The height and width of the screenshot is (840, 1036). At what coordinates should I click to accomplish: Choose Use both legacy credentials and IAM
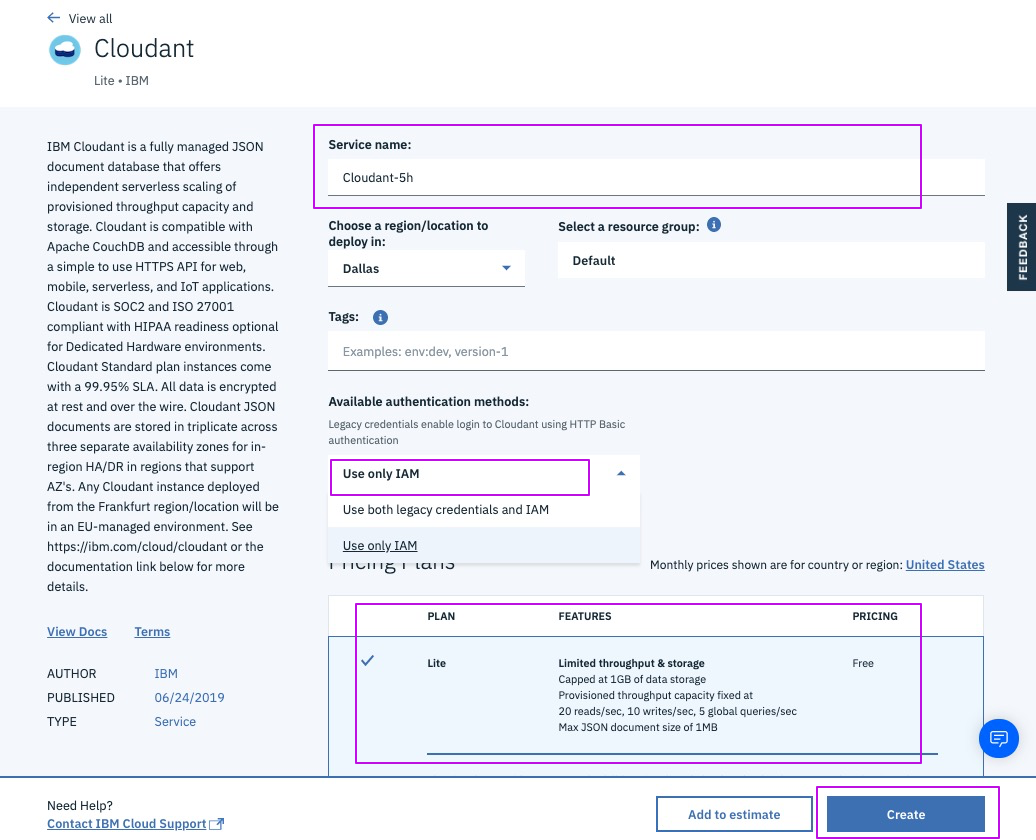pos(484,510)
